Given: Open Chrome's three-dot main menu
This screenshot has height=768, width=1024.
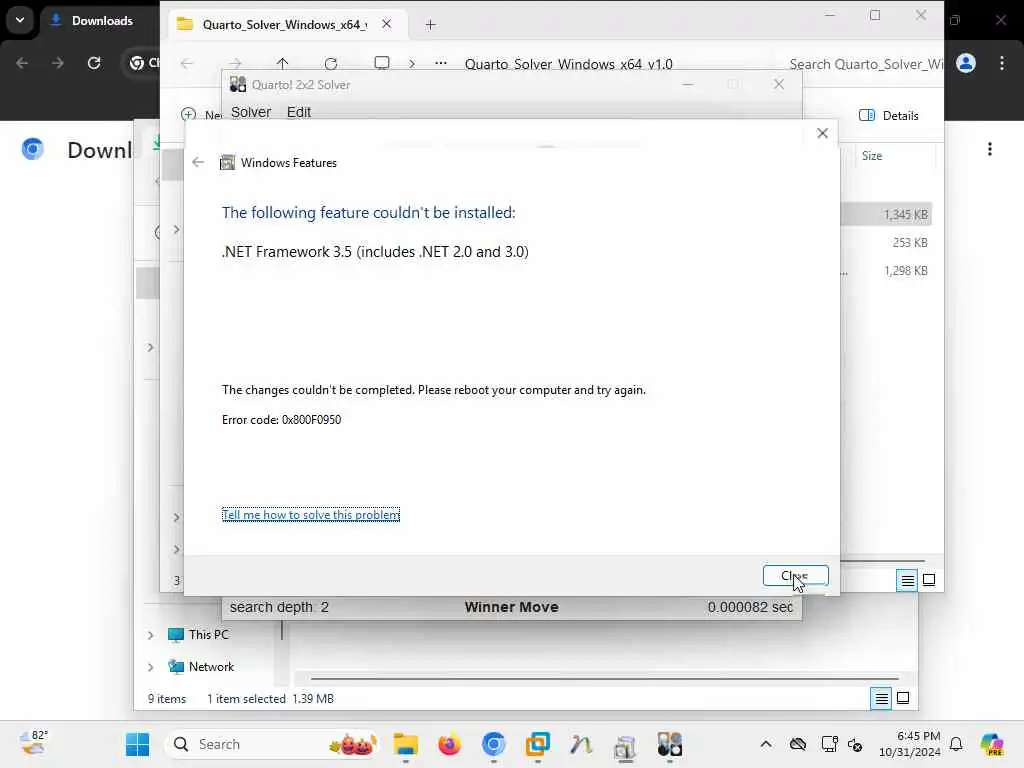Looking at the screenshot, I should coord(1001,63).
